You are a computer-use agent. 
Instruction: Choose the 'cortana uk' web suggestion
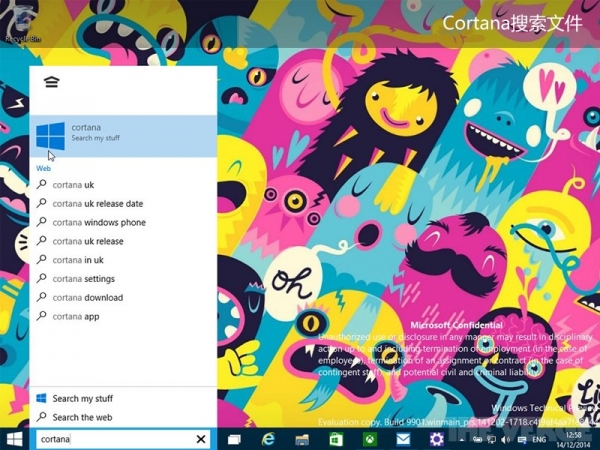pyautogui.click(x=123, y=185)
